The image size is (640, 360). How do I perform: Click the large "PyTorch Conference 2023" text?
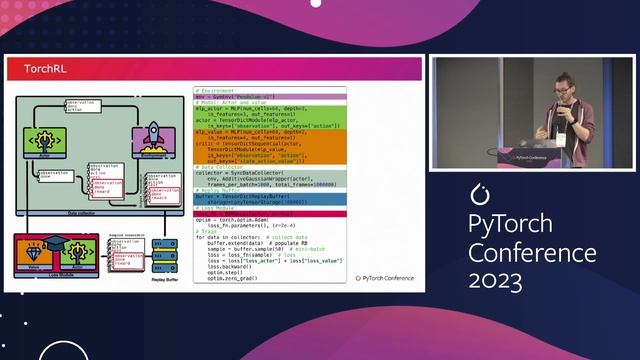[532, 252]
